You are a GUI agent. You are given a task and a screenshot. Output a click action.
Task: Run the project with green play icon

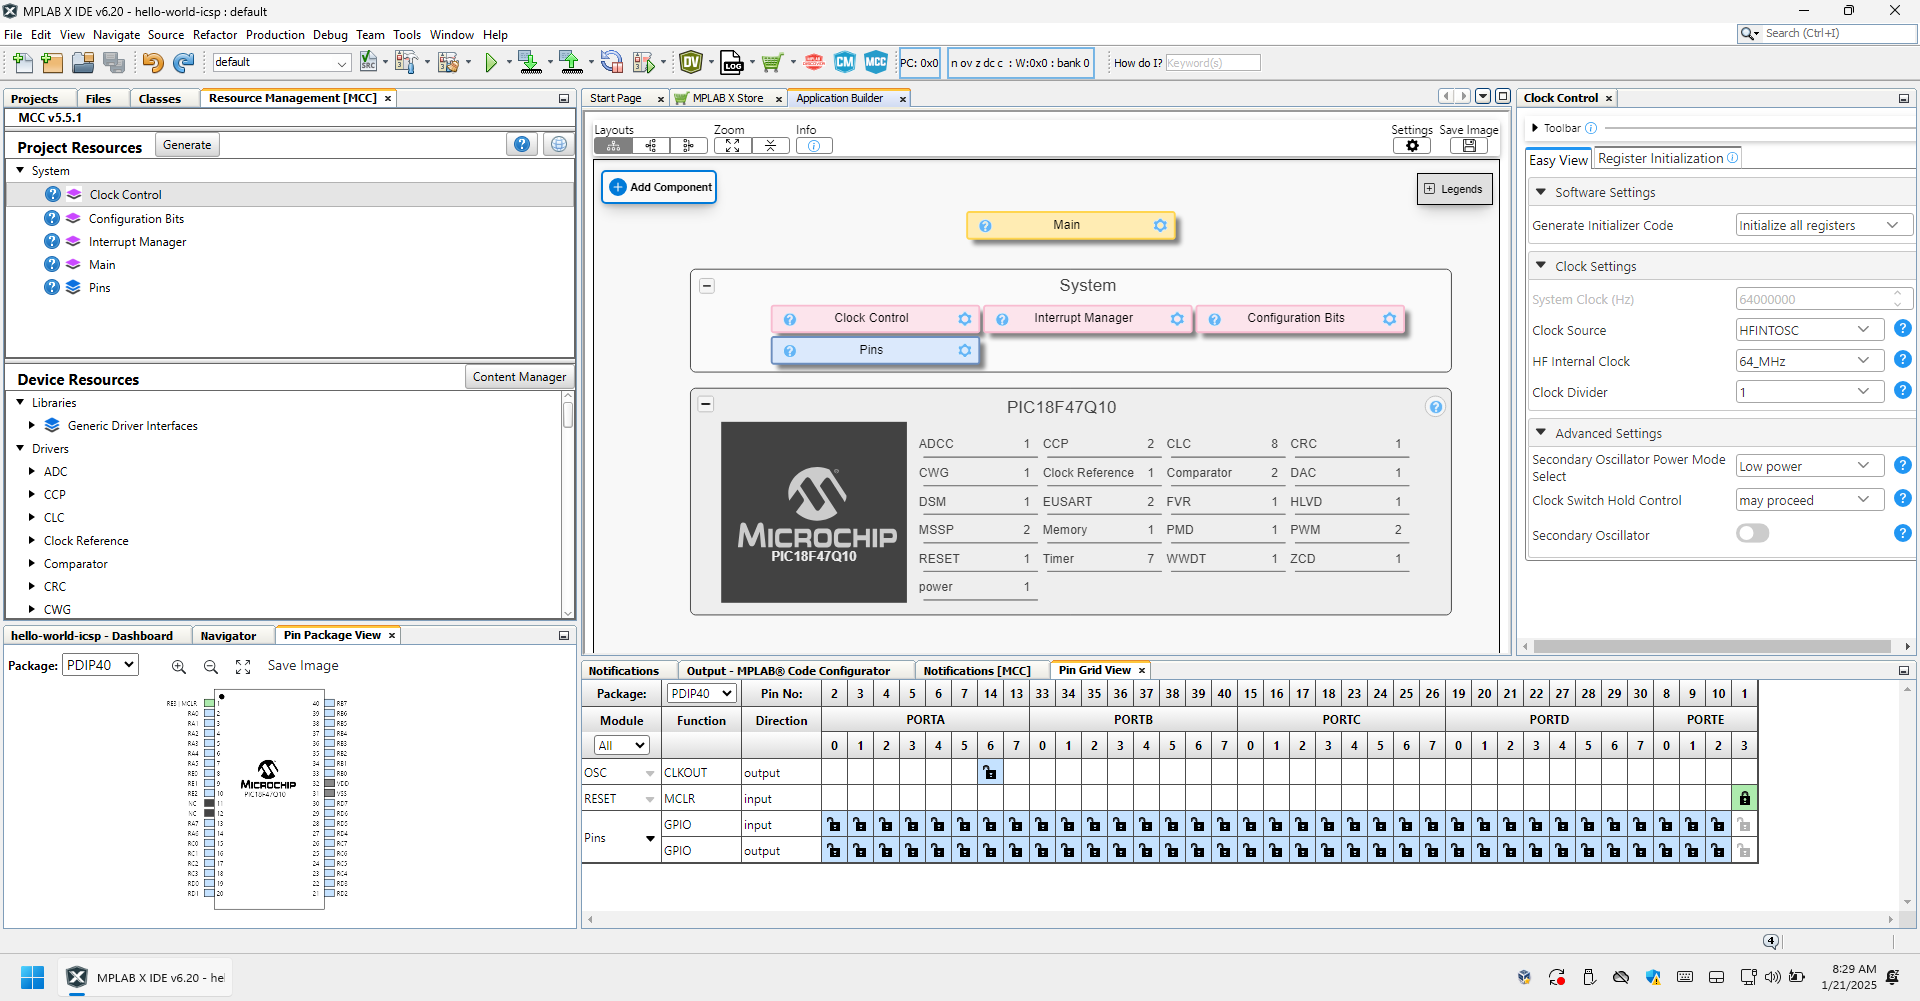[x=491, y=63]
